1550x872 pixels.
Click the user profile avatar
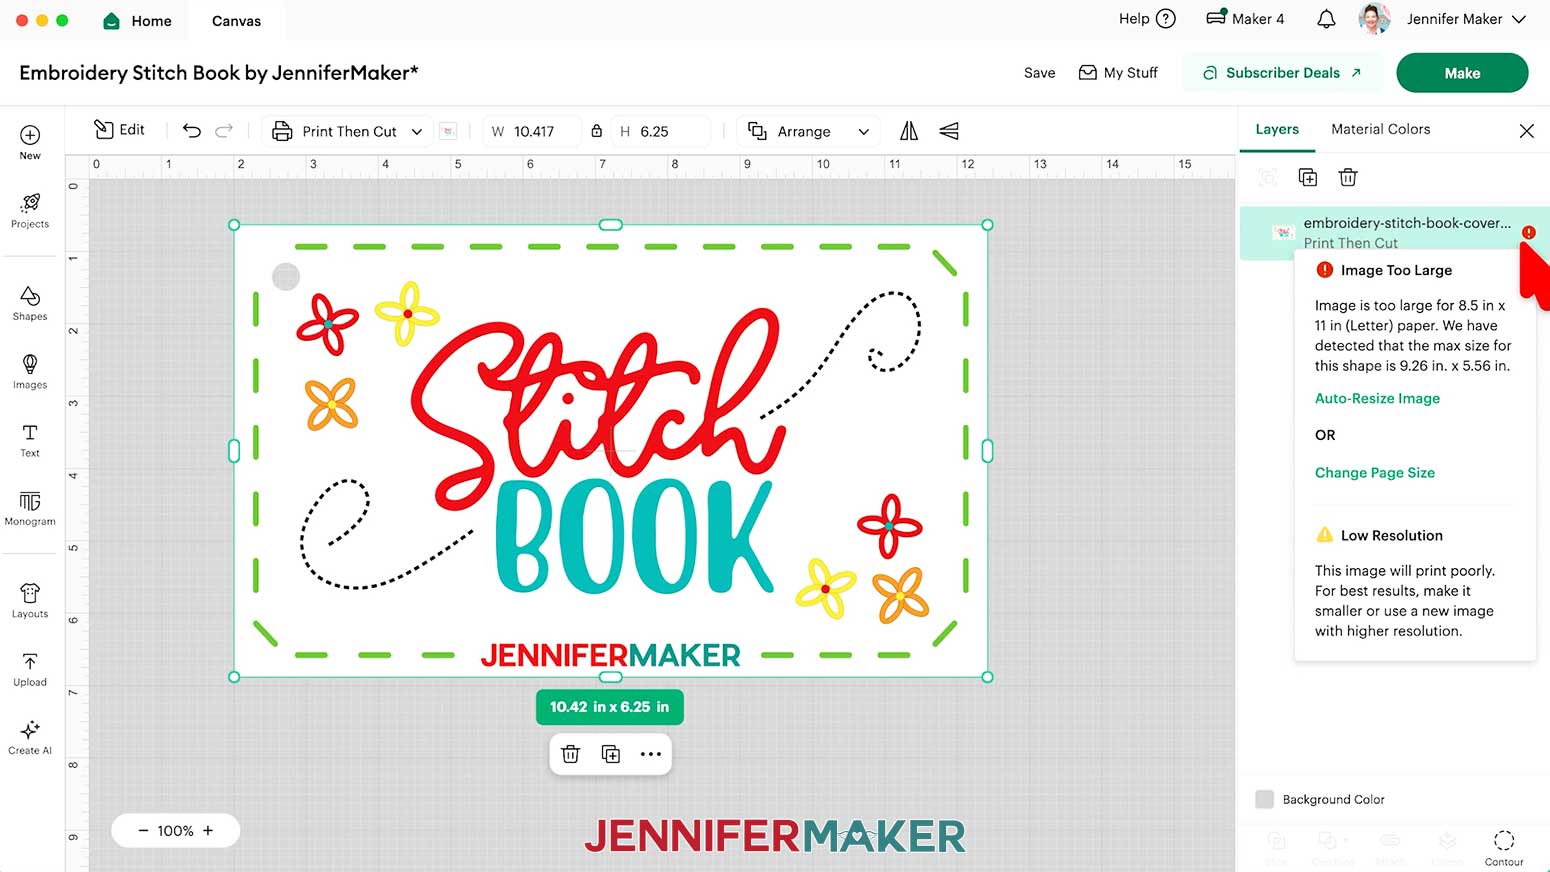coord(1375,19)
